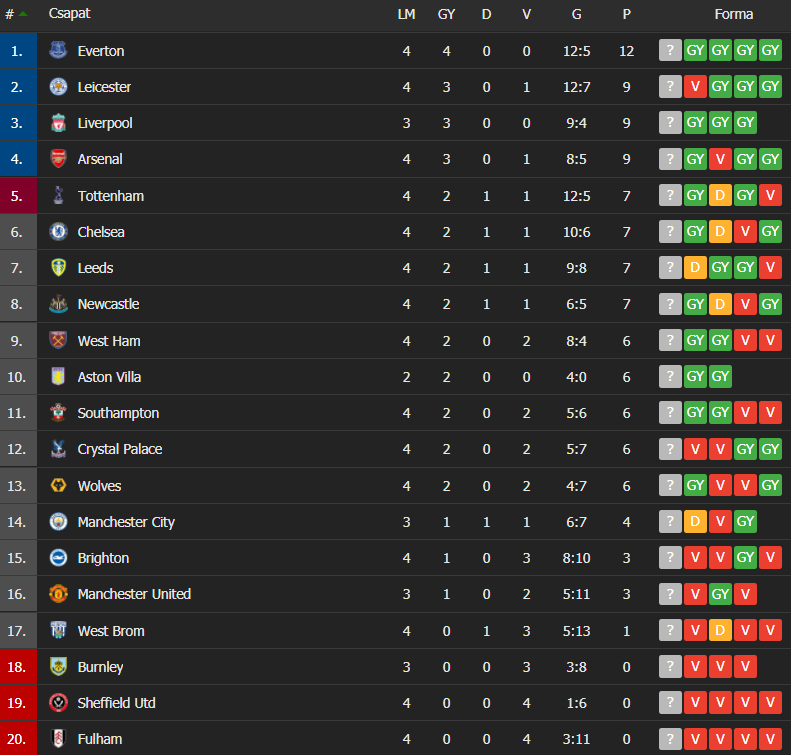This screenshot has height=755, width=791.
Task: Select the LM column header
Action: 407,14
